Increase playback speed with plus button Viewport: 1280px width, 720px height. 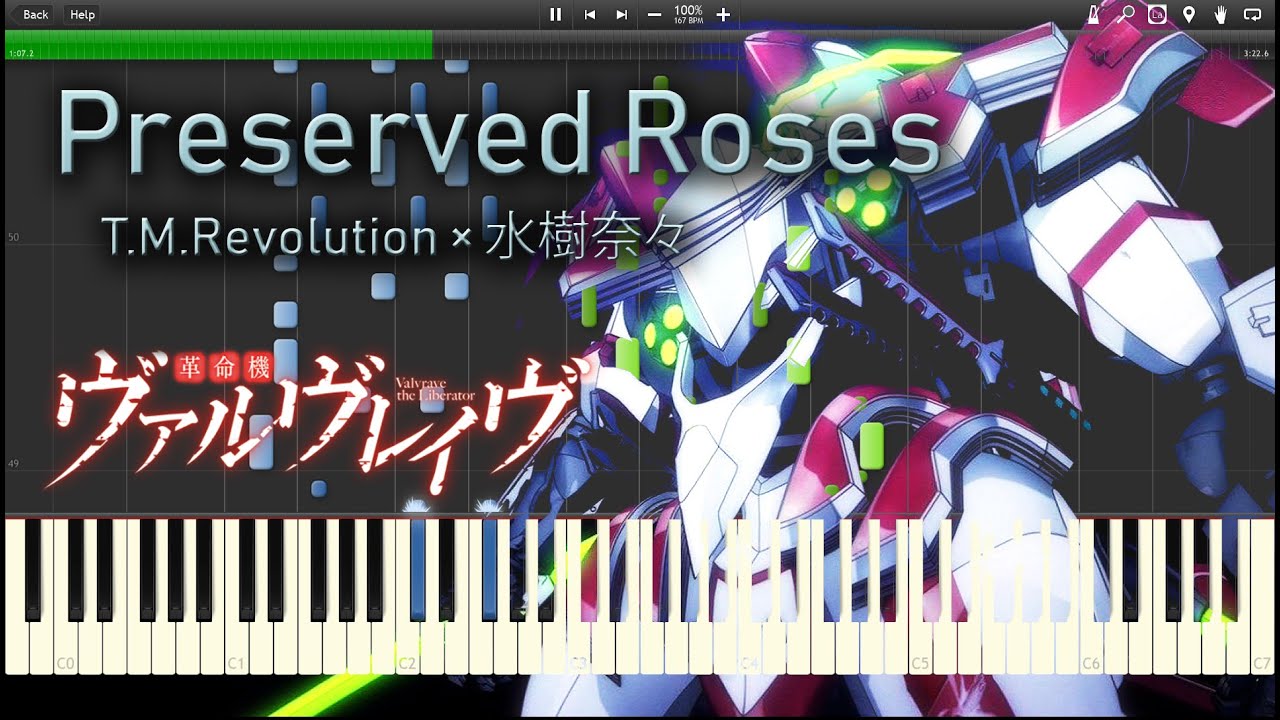723,14
